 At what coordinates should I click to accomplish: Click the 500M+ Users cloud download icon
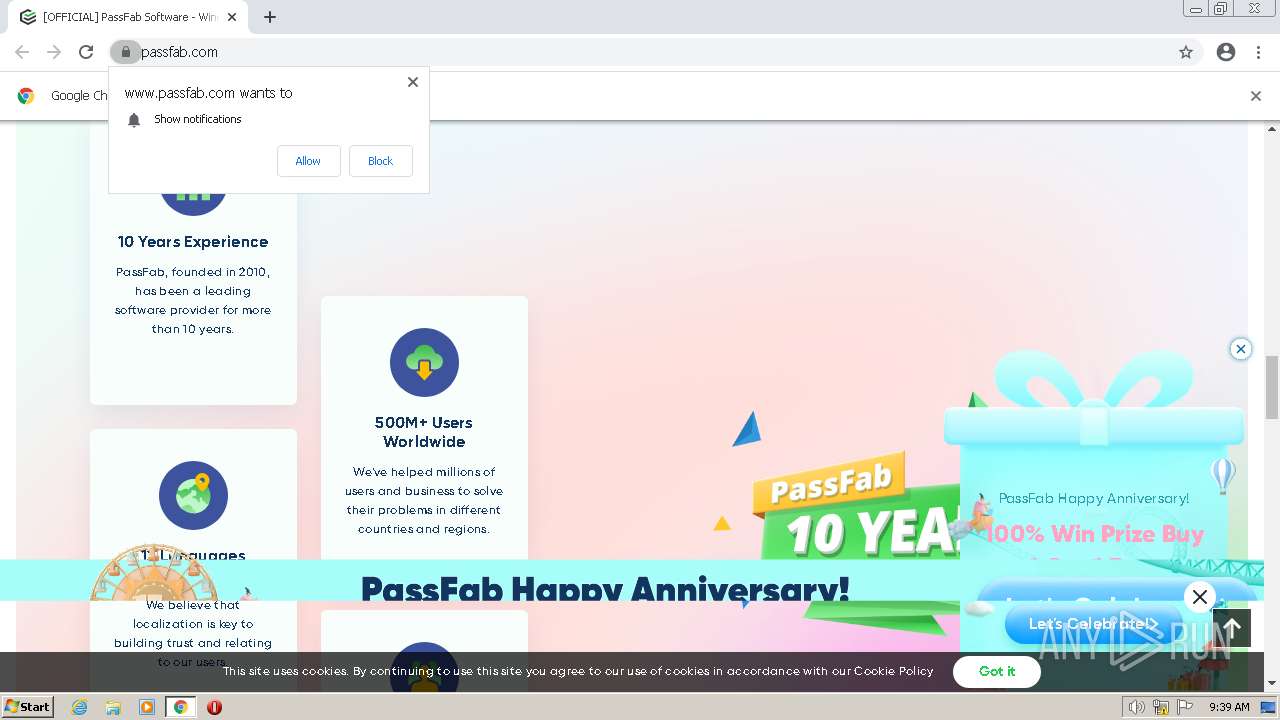pyautogui.click(x=424, y=362)
